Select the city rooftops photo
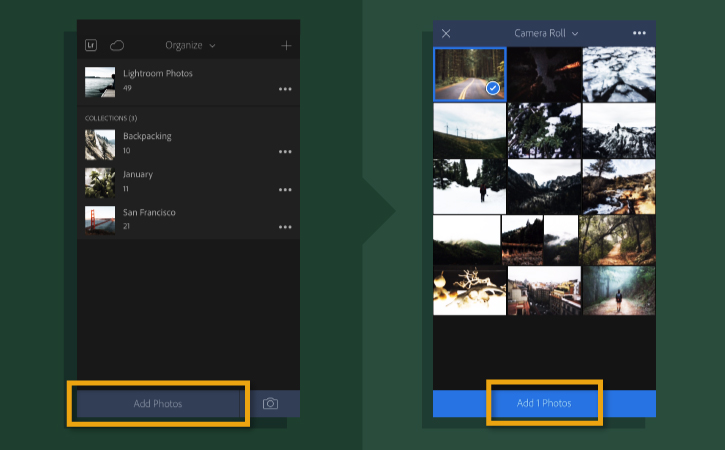Screen dimensions: 725x450 tap(544, 290)
